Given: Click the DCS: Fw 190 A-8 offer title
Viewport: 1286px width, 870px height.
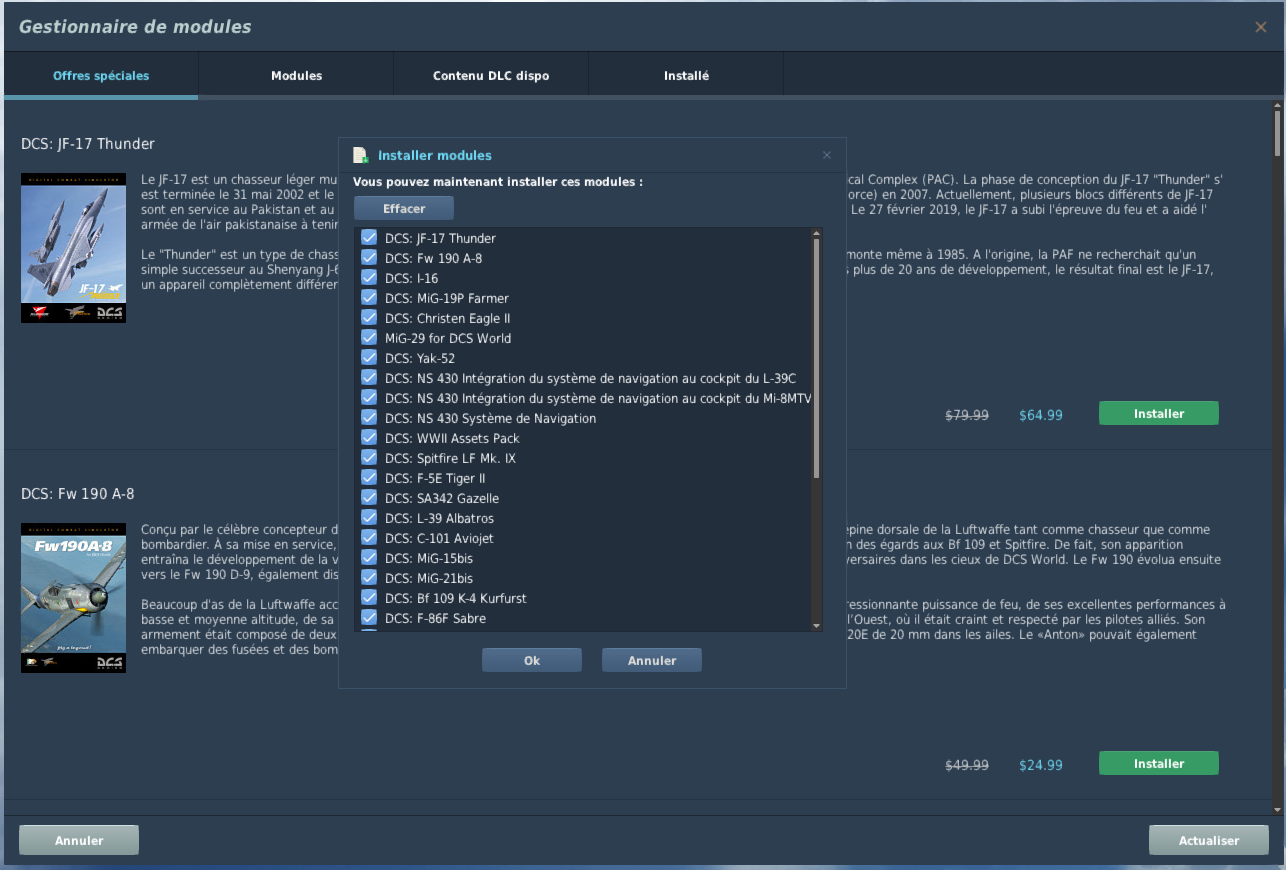Looking at the screenshot, I should pos(78,494).
